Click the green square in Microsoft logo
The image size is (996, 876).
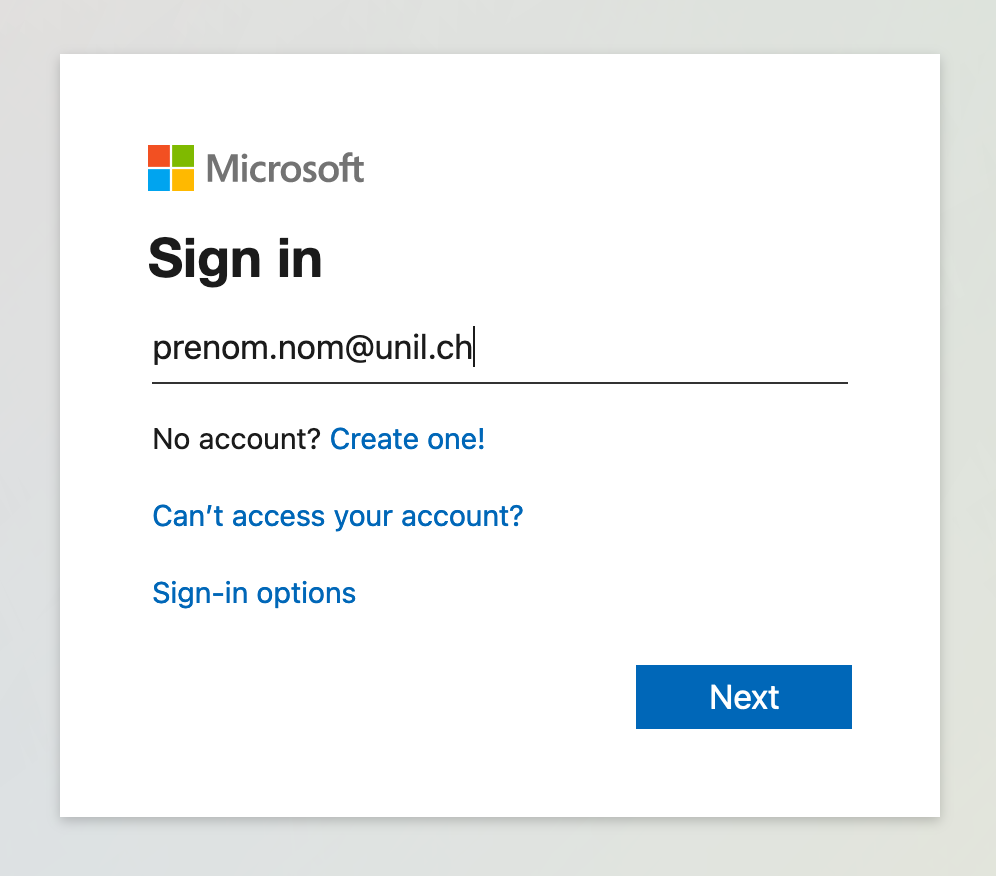click(x=183, y=156)
